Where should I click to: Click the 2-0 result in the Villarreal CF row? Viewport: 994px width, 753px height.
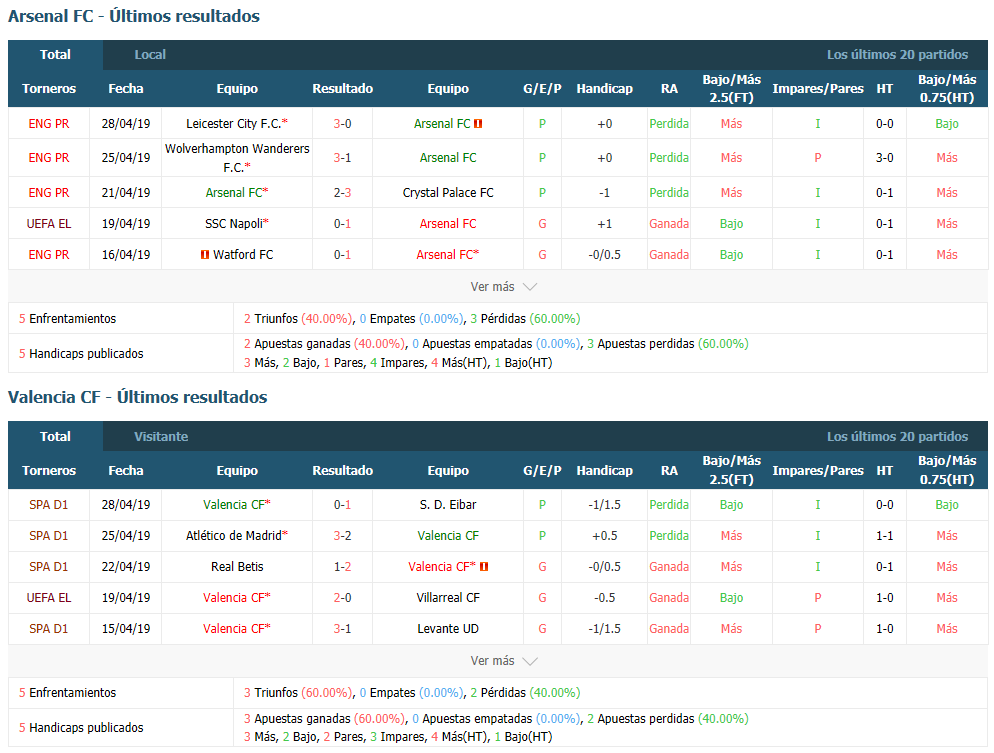coord(342,598)
